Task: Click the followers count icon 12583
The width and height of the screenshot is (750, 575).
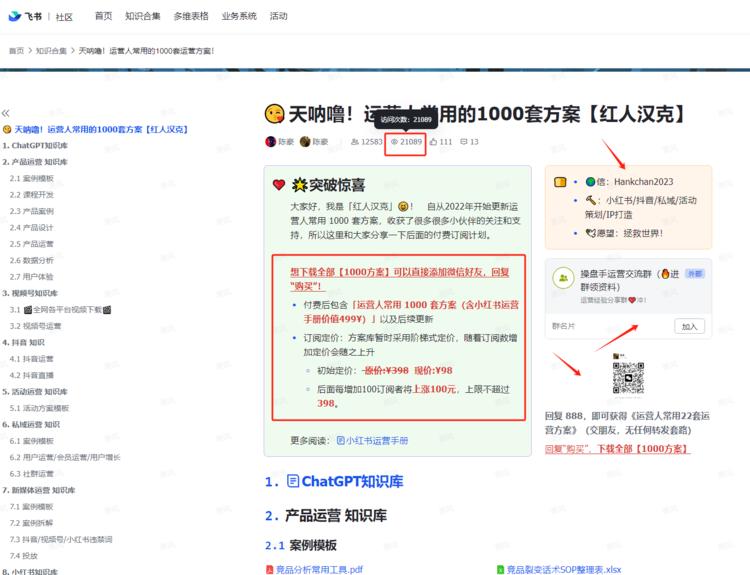Action: click(355, 142)
